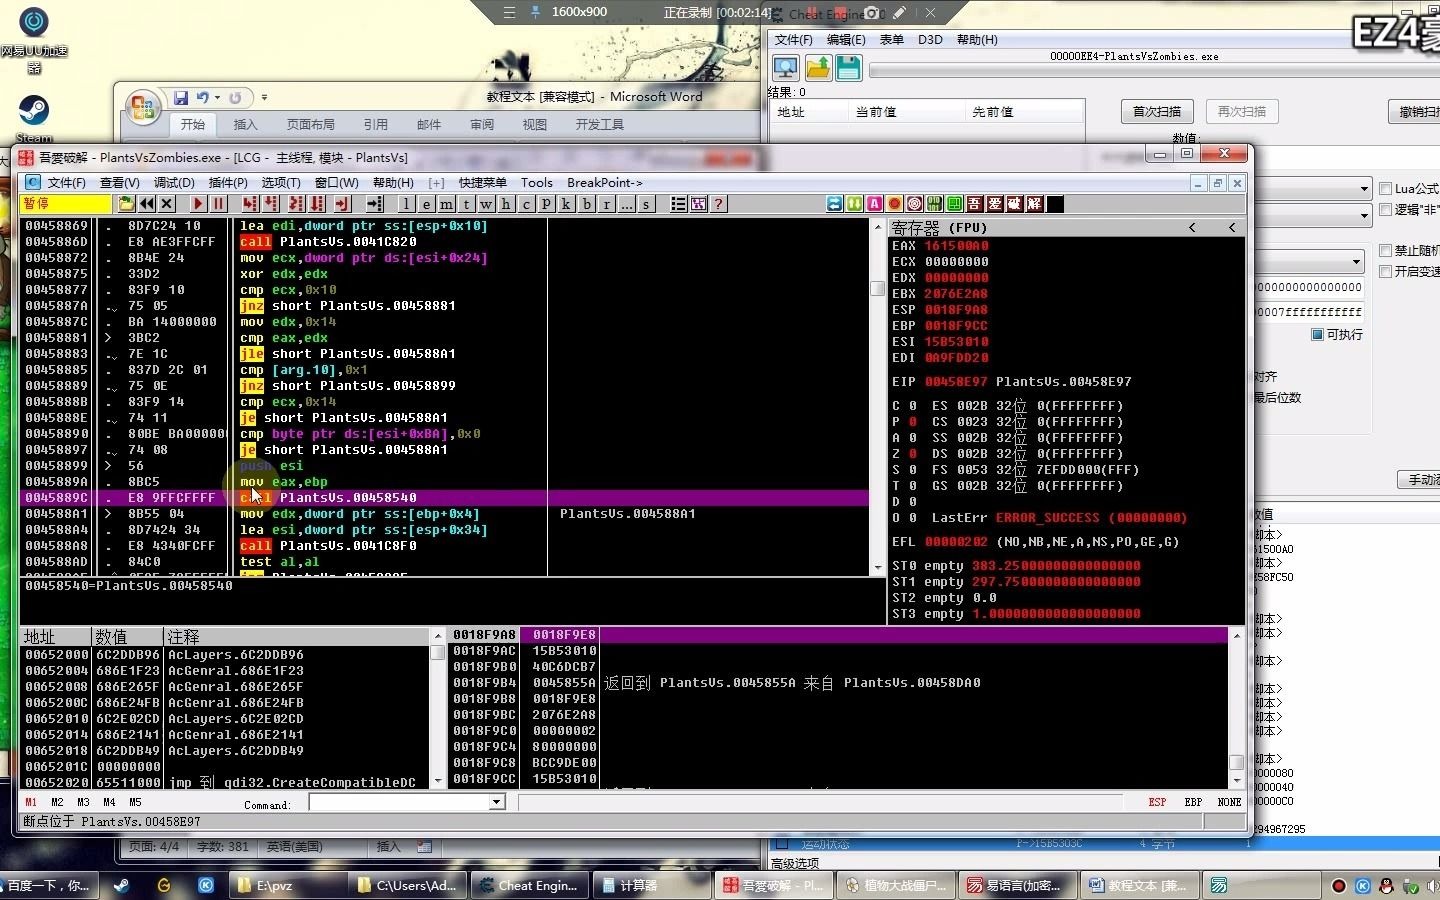The width and height of the screenshot is (1440, 900).
Task: Click M1 memory bookmark button
Action: coord(31,802)
